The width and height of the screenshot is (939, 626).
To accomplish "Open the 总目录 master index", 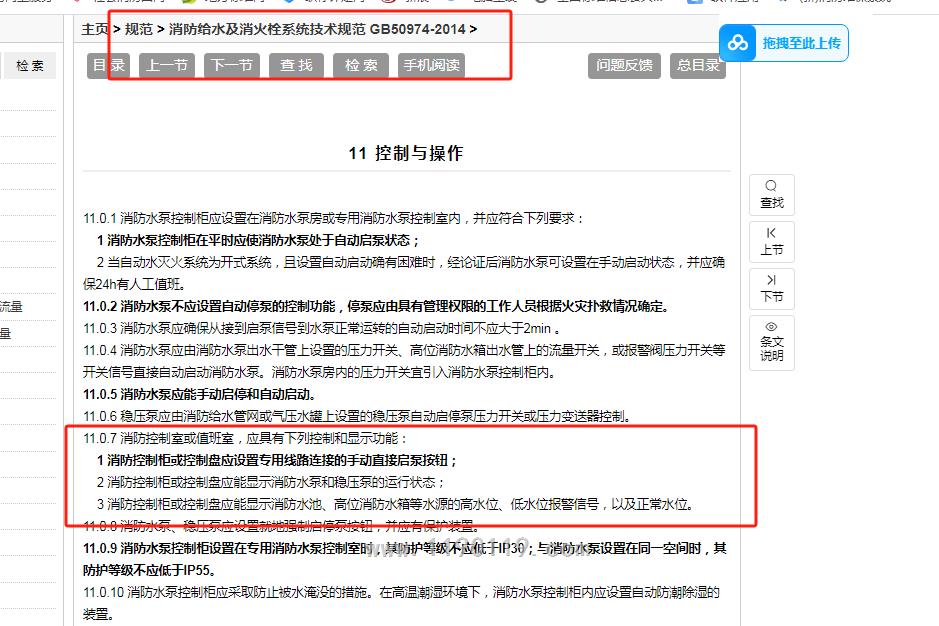I will 698,66.
